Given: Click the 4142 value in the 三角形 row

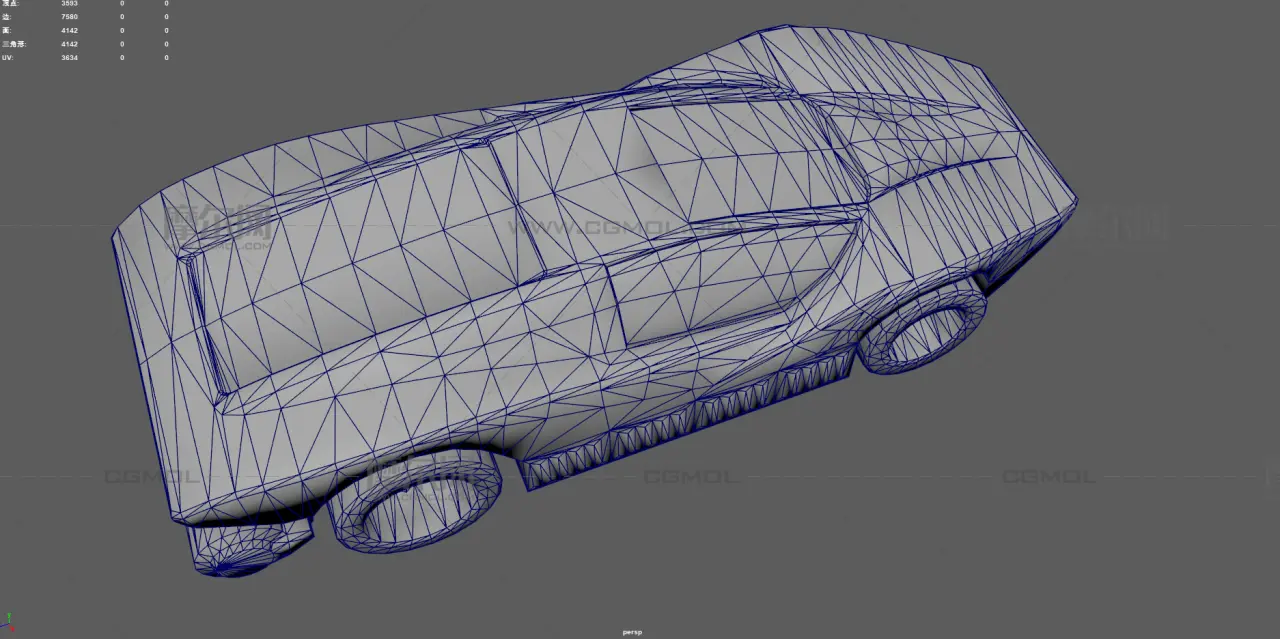Looking at the screenshot, I should pyautogui.click(x=69, y=44).
